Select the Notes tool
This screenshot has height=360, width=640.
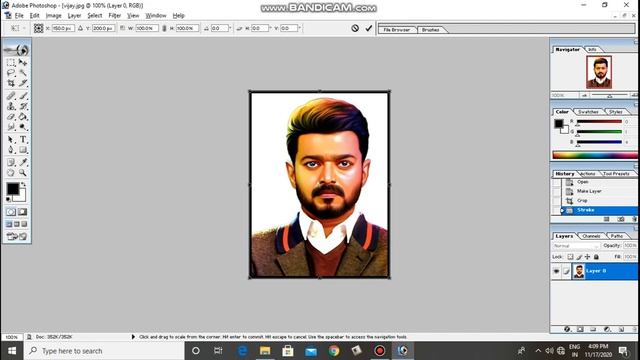11,162
